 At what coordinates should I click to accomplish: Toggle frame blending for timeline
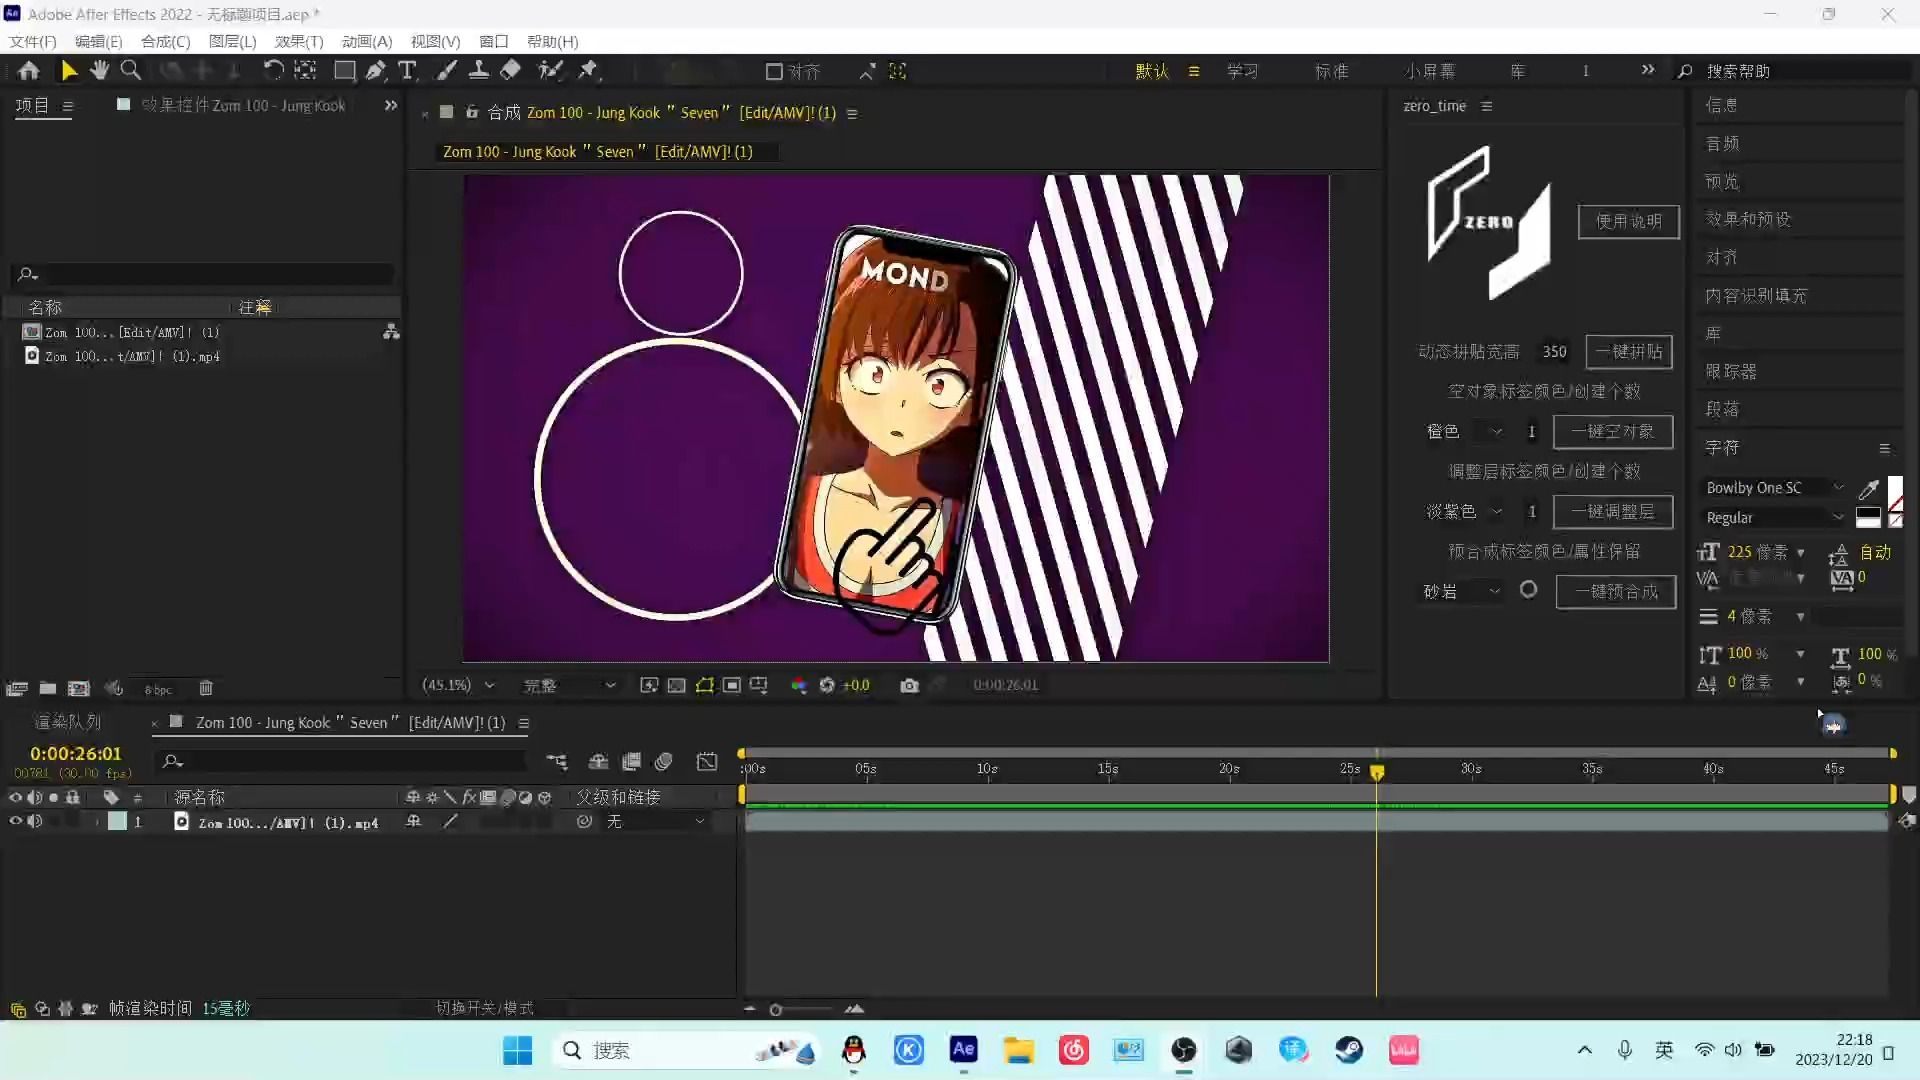(631, 762)
